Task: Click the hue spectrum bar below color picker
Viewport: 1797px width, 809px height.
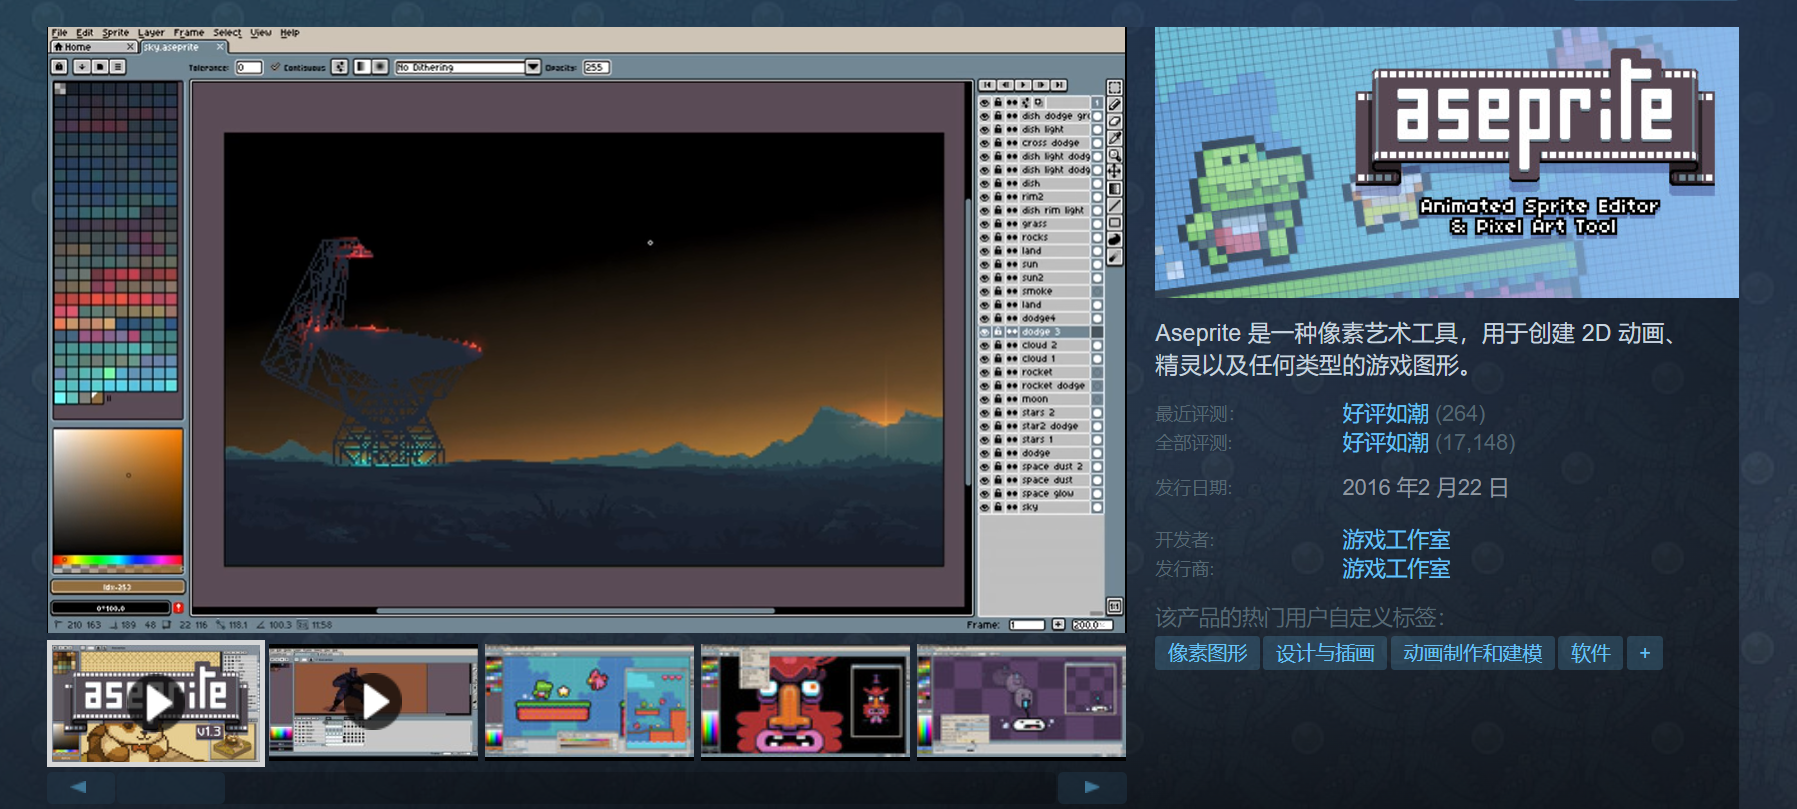Action: (x=117, y=560)
